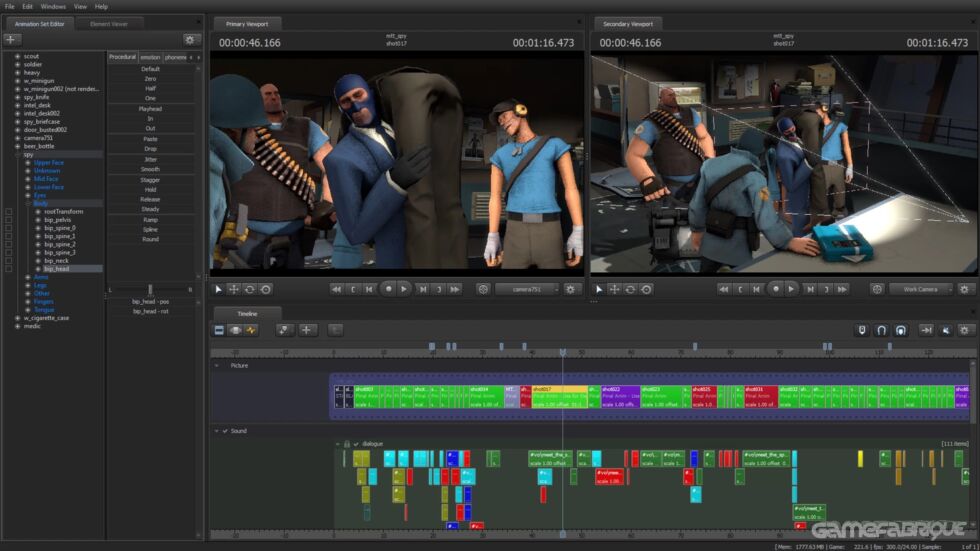980x551 pixels.
Task: Toggle checkbox beside bip_spine_1
Action: point(9,236)
